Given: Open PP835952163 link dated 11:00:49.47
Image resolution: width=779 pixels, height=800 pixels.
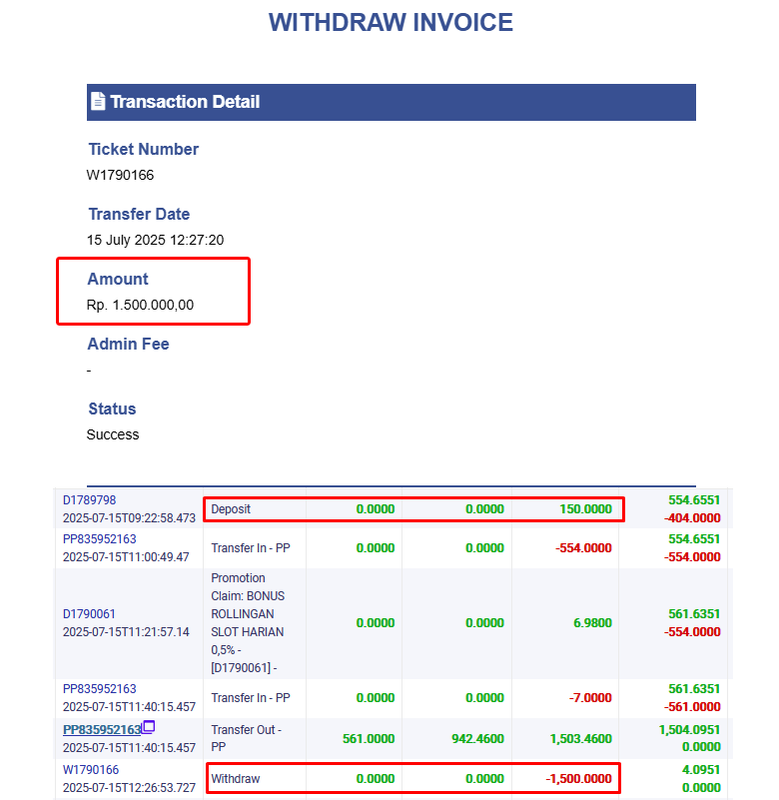Looking at the screenshot, I should (x=99, y=539).
